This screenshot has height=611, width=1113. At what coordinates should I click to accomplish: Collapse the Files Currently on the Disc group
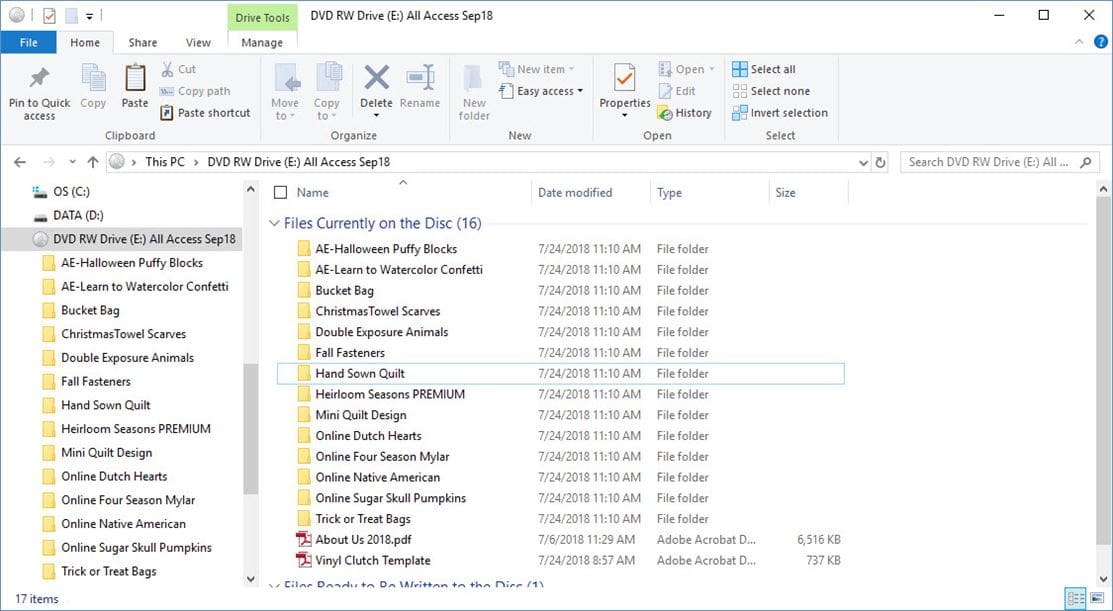(x=274, y=222)
